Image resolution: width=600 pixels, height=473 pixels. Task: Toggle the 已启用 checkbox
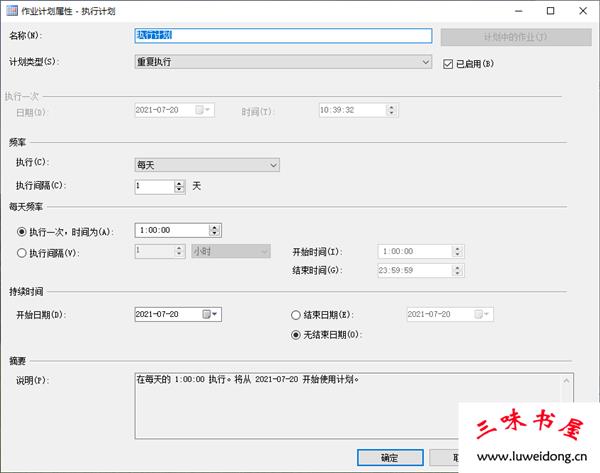coord(448,63)
